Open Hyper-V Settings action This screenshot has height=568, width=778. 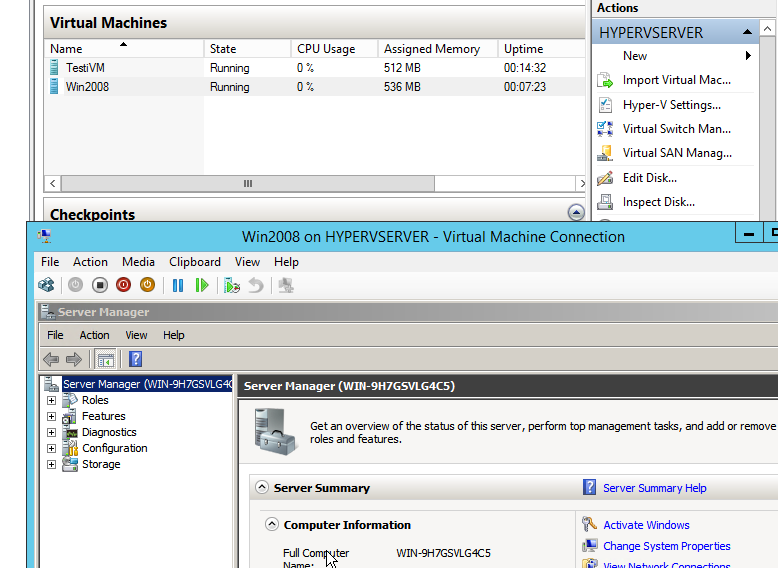672,105
